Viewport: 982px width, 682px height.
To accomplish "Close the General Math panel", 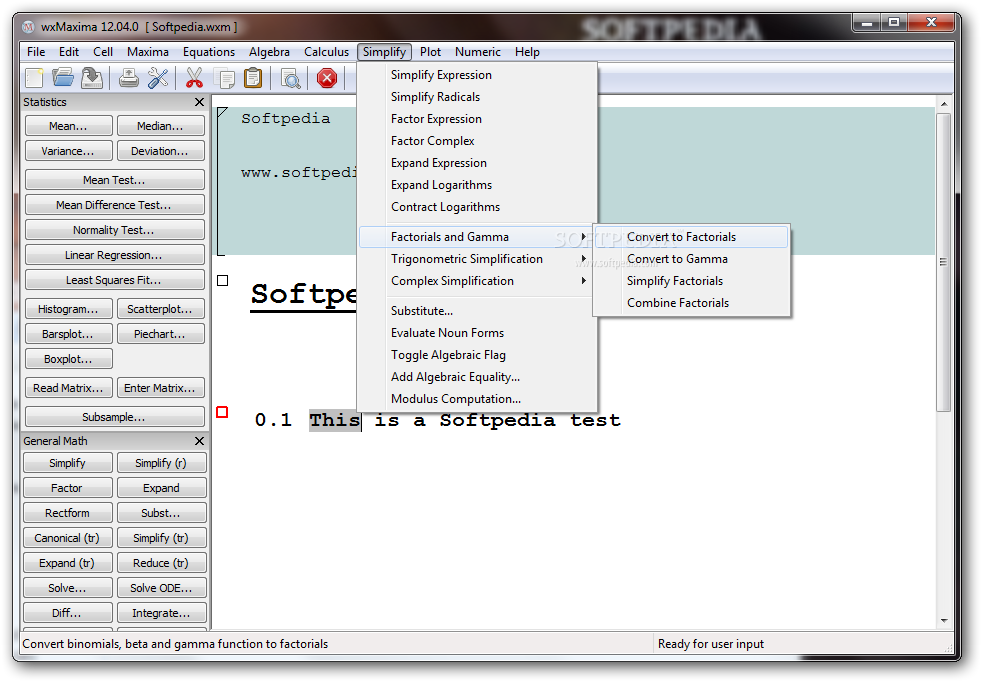I will (x=199, y=441).
